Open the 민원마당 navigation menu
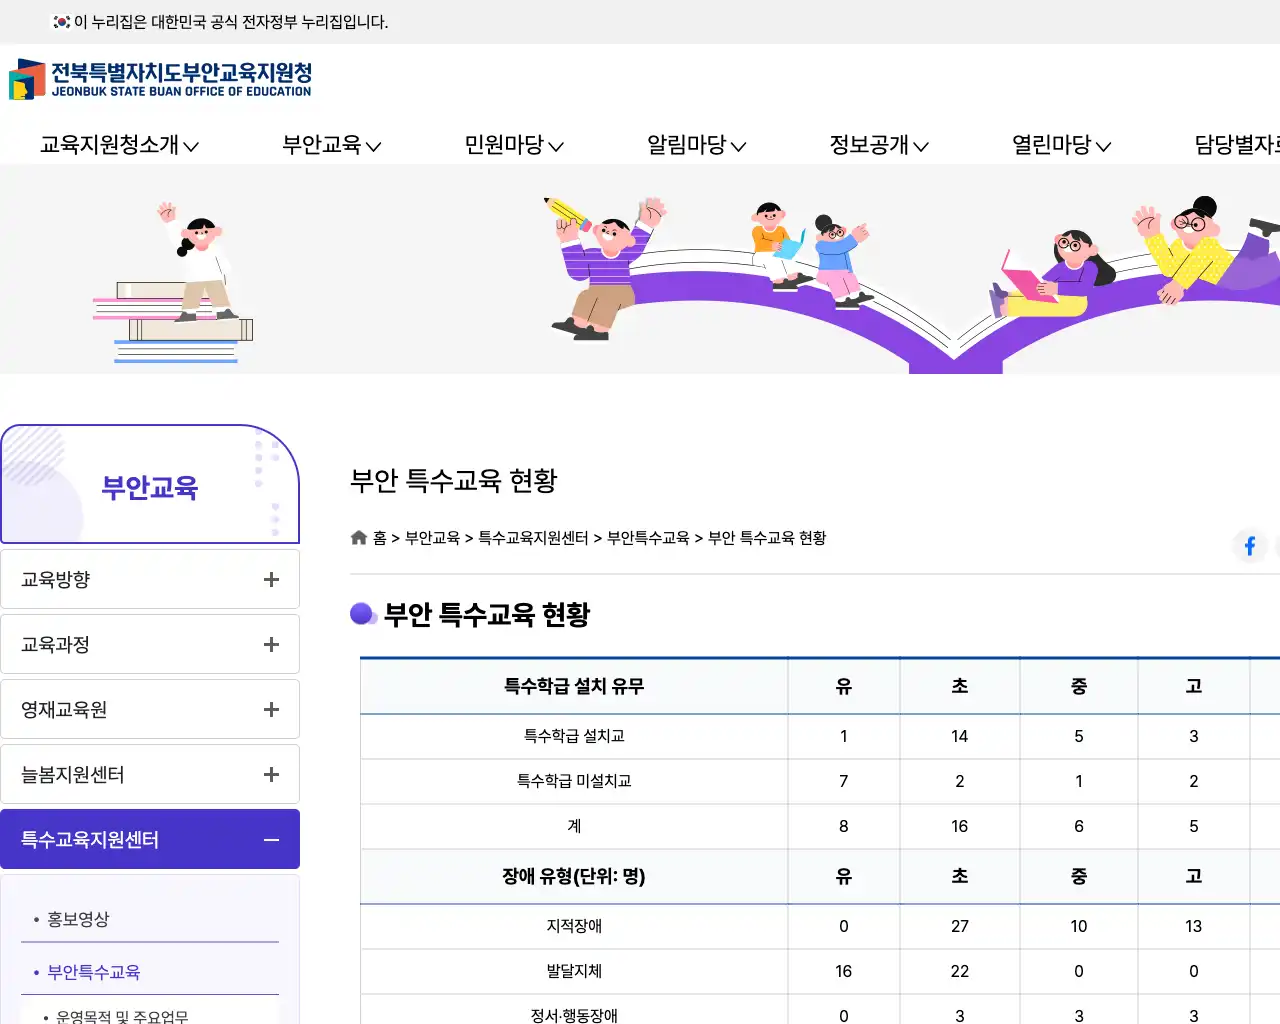The height and width of the screenshot is (1024, 1280). 514,145
